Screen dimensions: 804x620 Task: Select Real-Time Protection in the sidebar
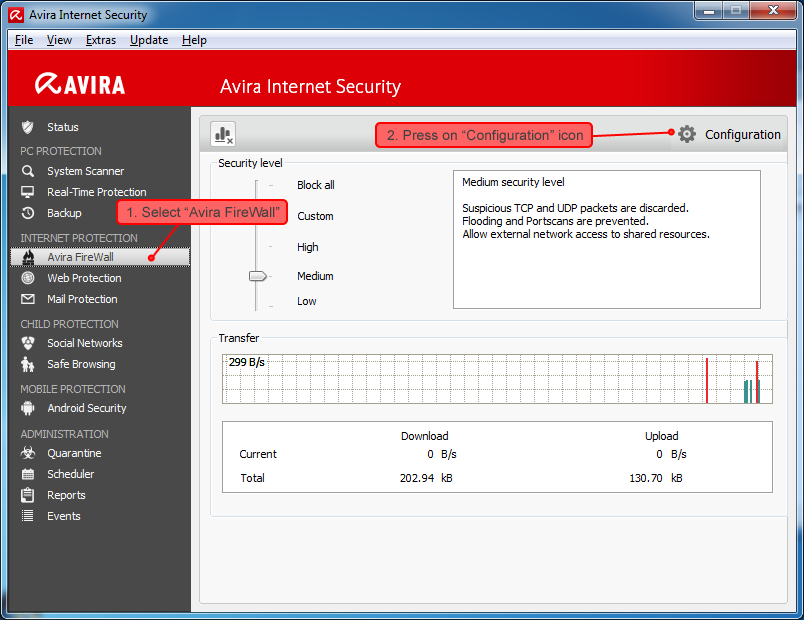coord(96,191)
